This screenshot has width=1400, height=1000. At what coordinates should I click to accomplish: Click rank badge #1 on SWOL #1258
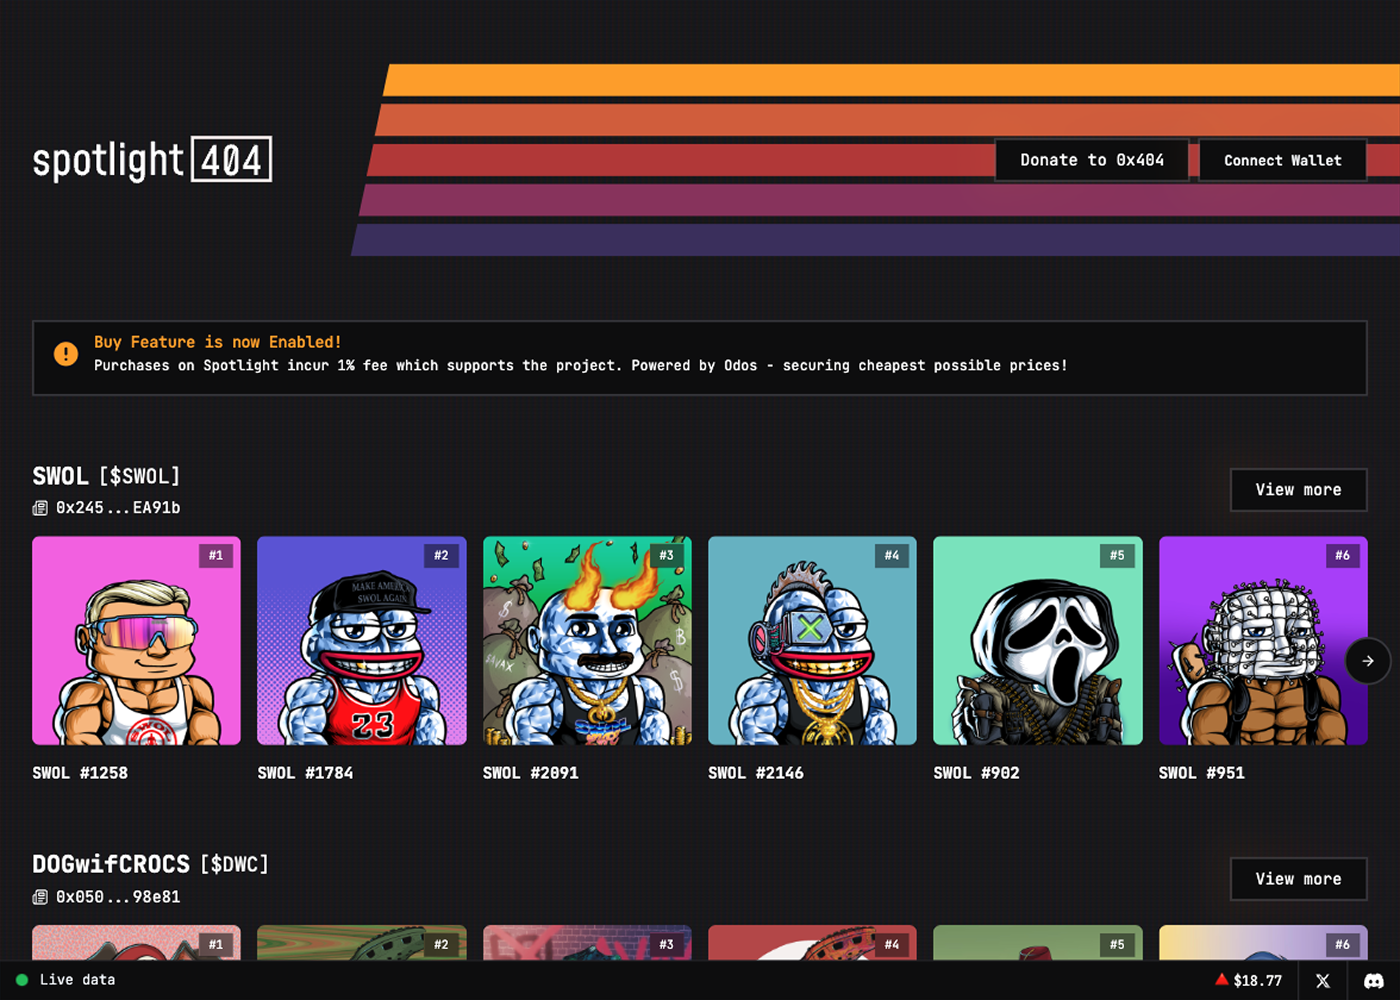pos(216,555)
